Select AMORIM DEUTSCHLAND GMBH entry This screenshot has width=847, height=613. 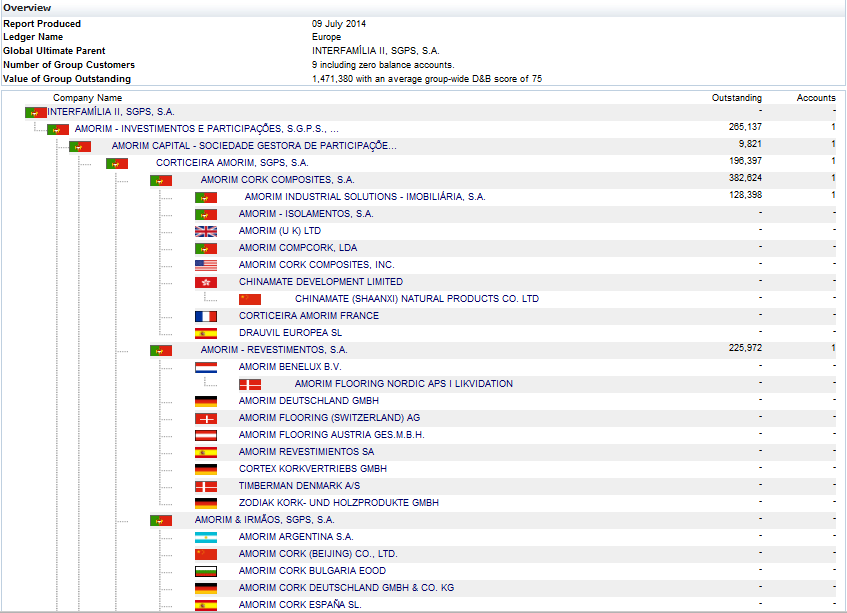[309, 401]
